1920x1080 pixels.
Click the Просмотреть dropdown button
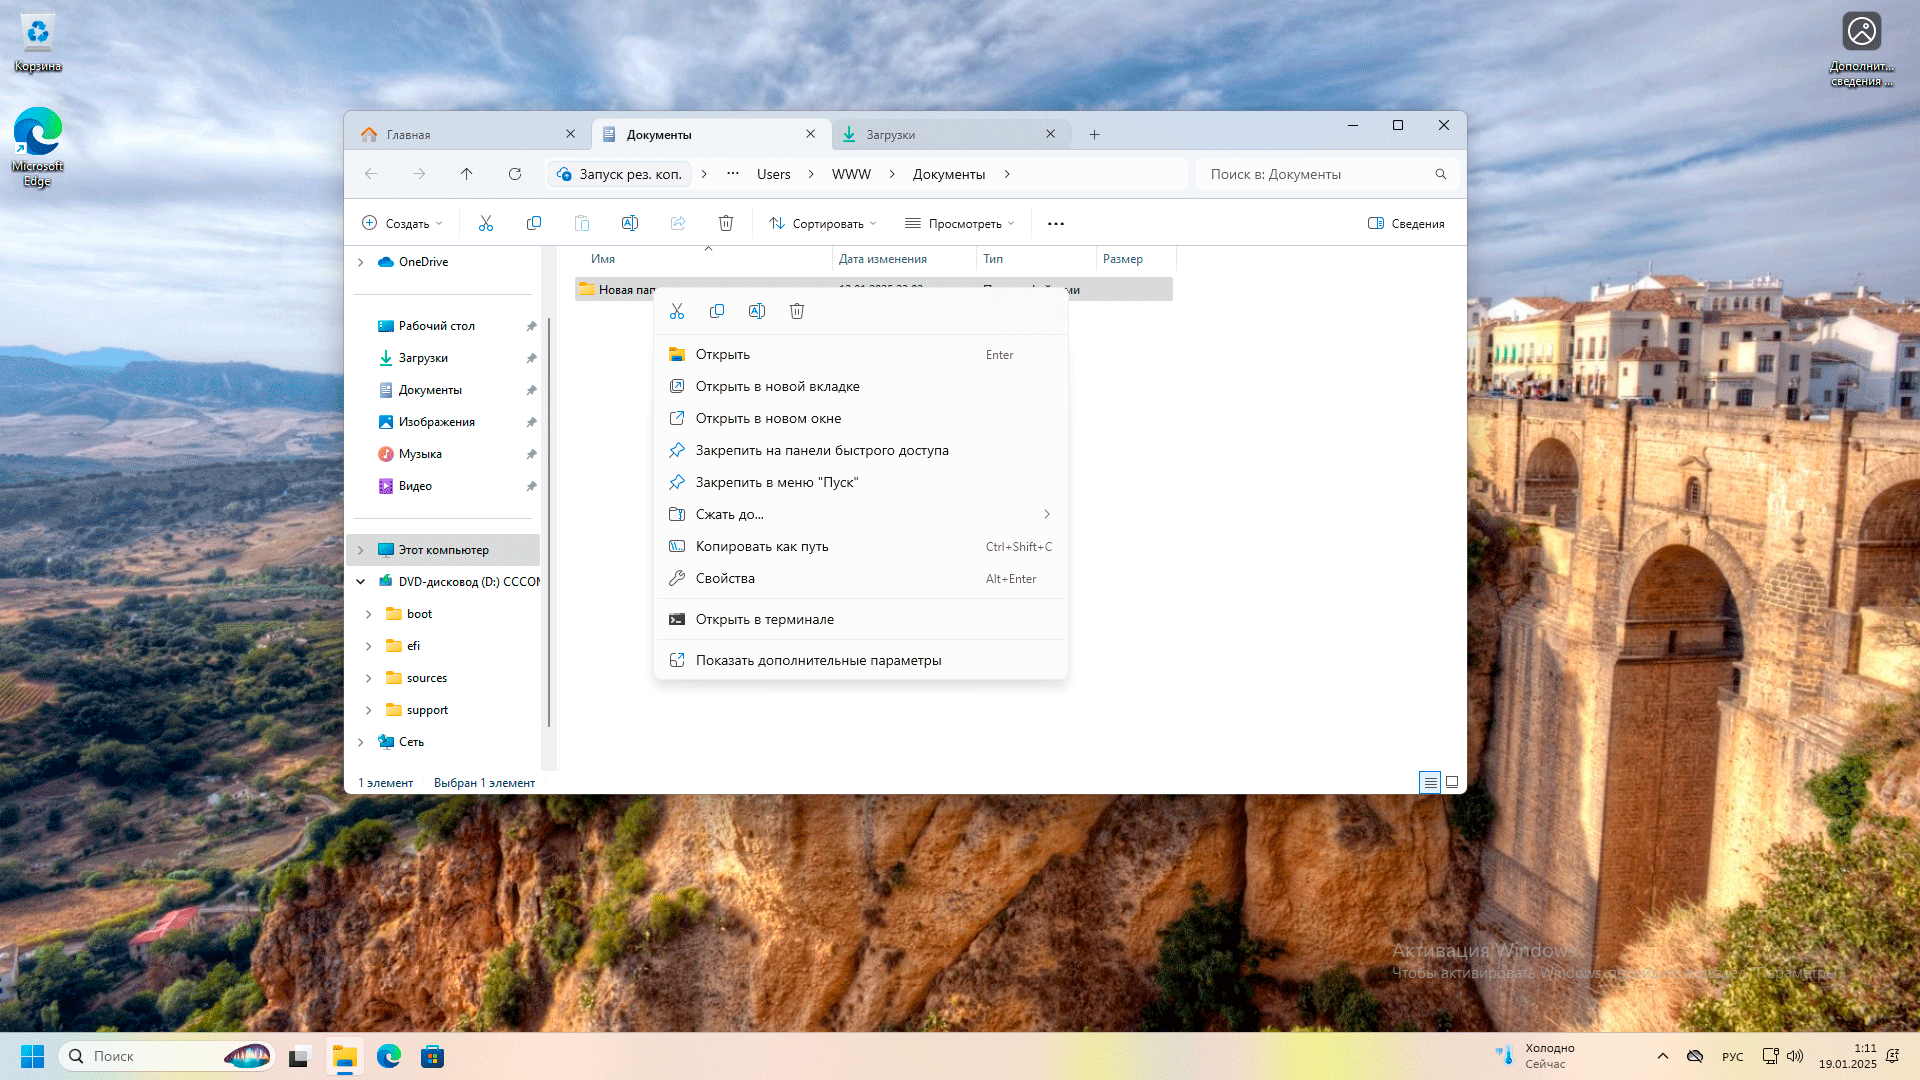960,223
